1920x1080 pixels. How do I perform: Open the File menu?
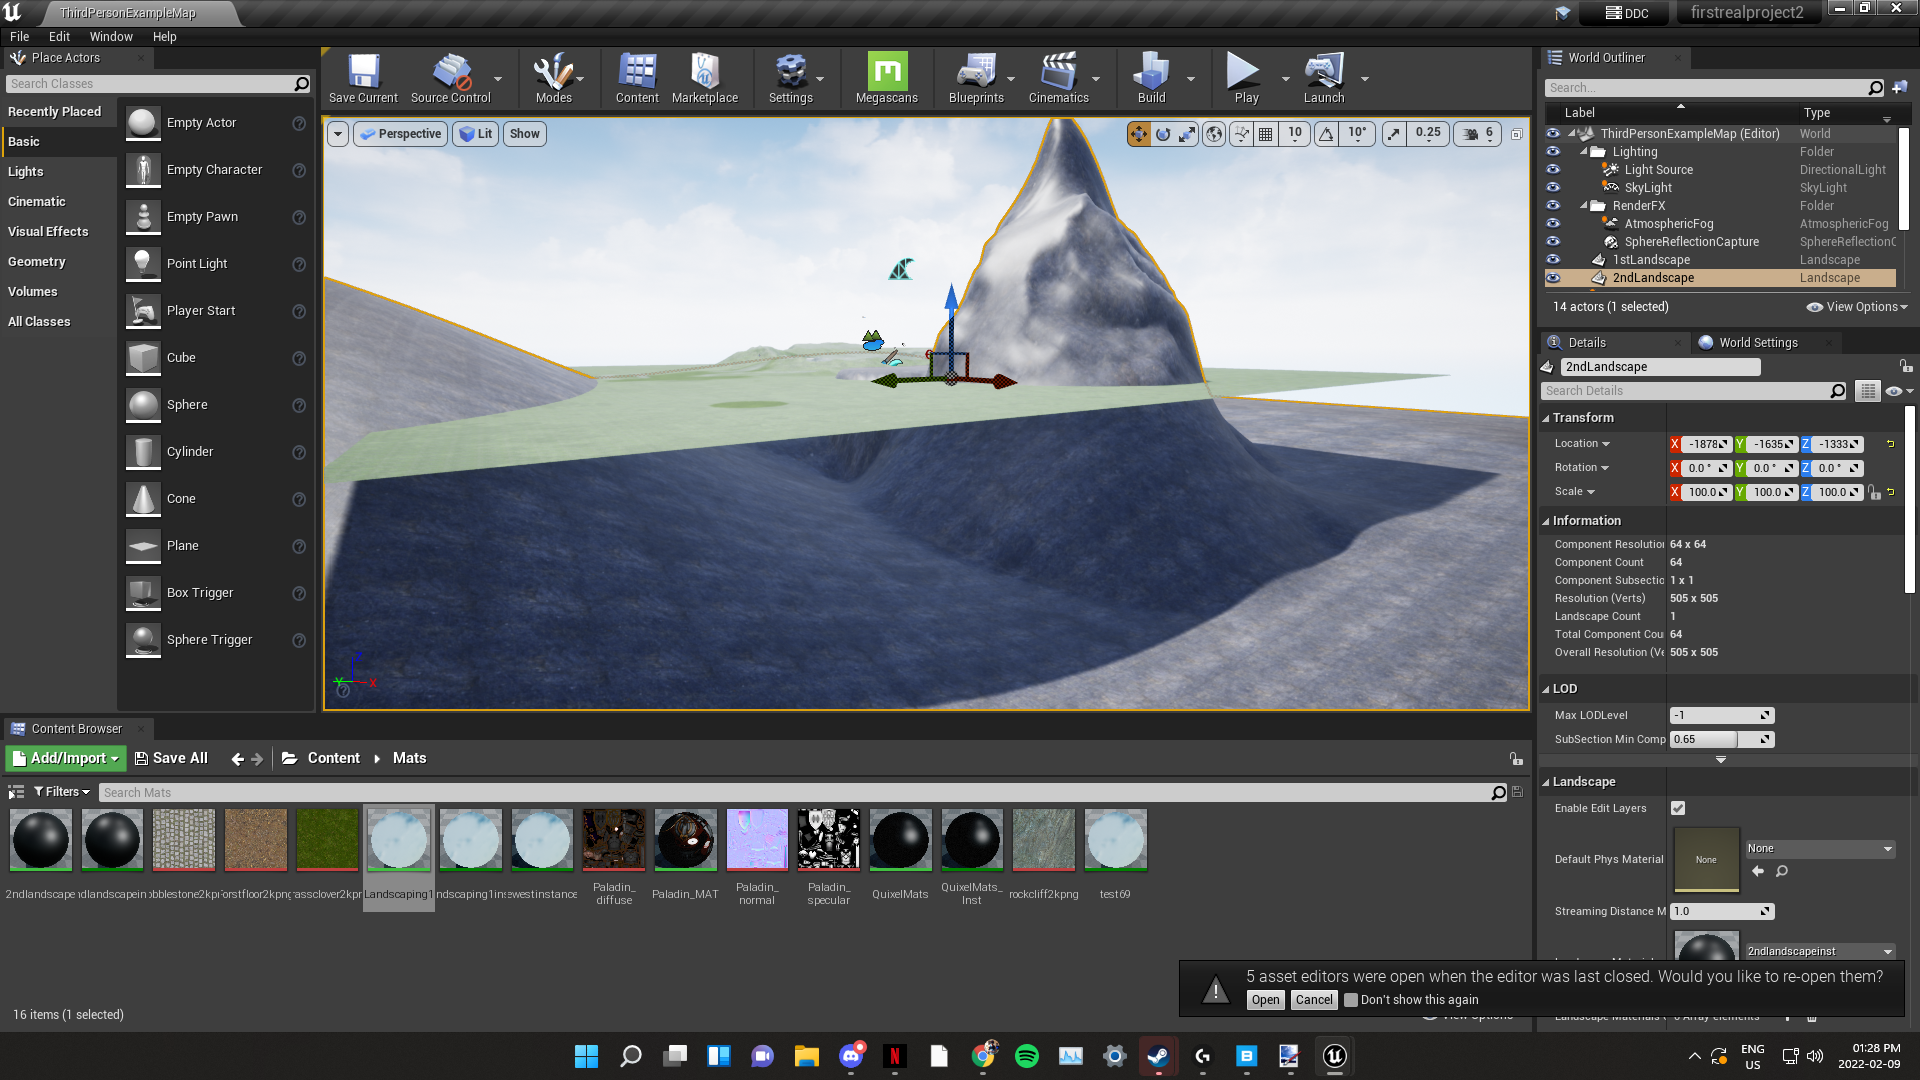20,37
